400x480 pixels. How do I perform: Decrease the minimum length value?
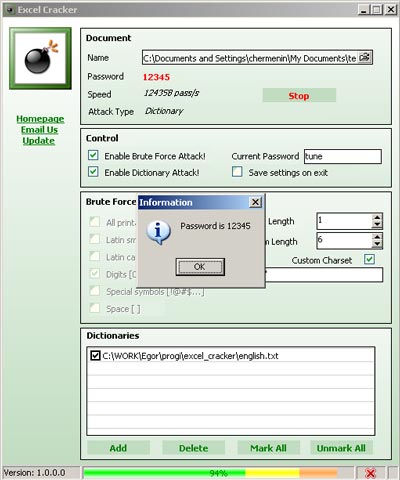coord(377,225)
